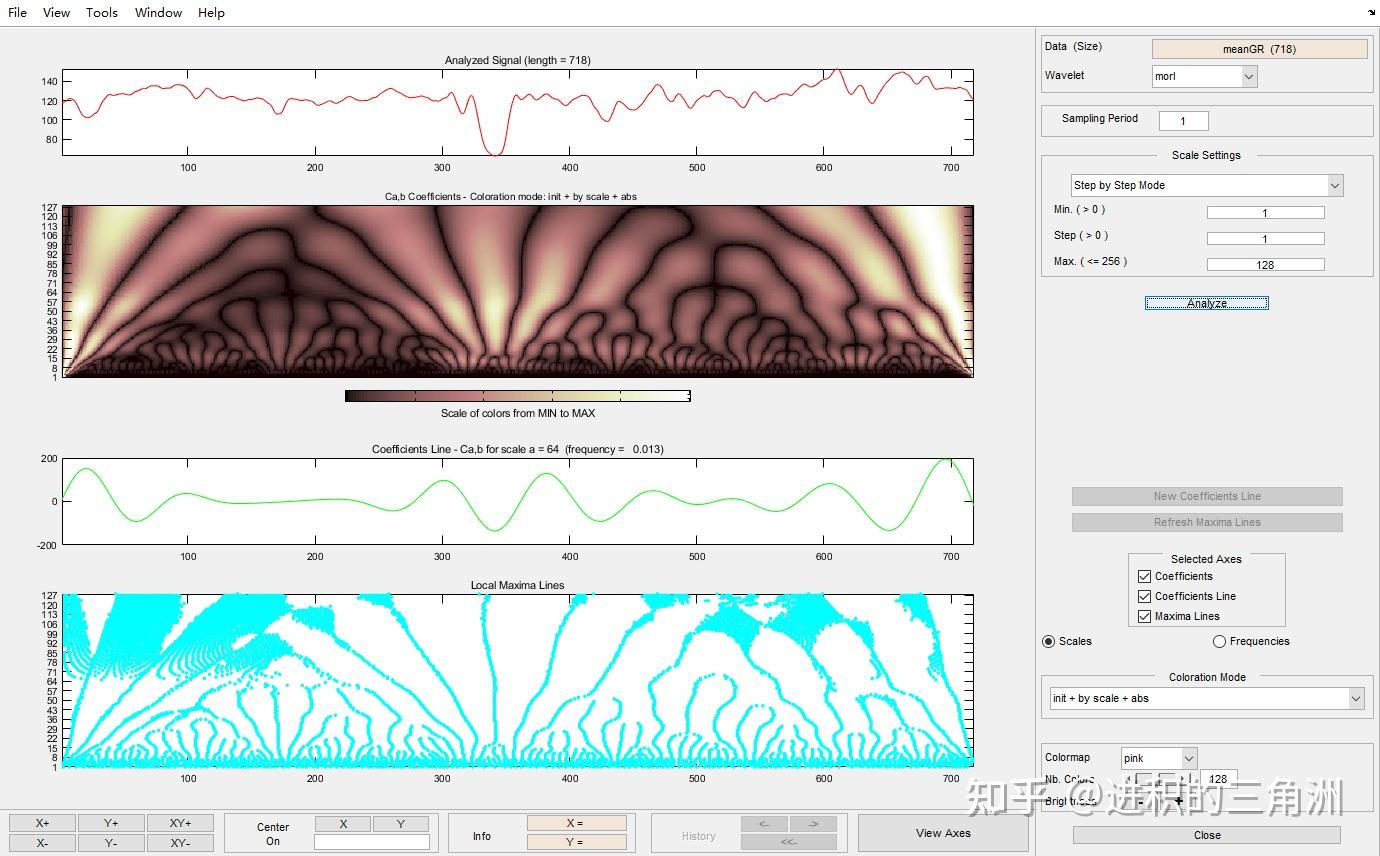The height and width of the screenshot is (856, 1380).
Task: Zoom out vertically with Y-
Action: pos(111,843)
